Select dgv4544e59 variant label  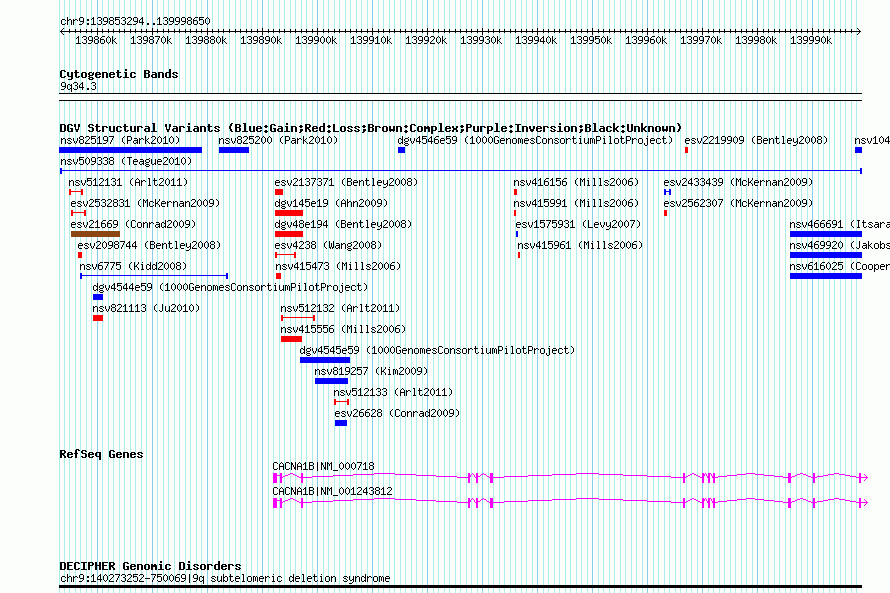(230, 287)
